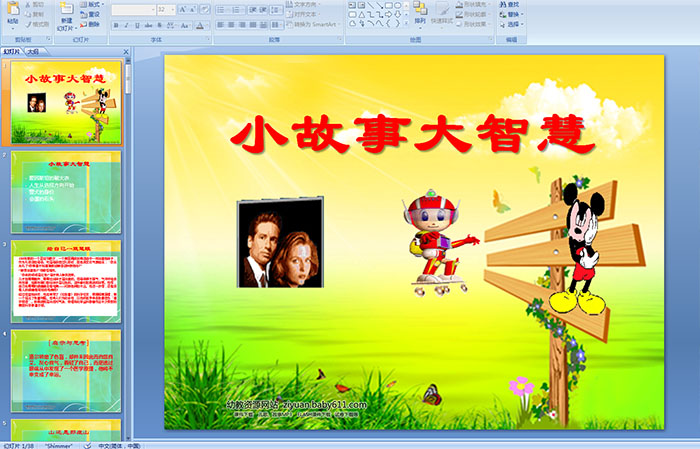Open the Shape Fill (形状填充) menu

[x=473, y=4]
